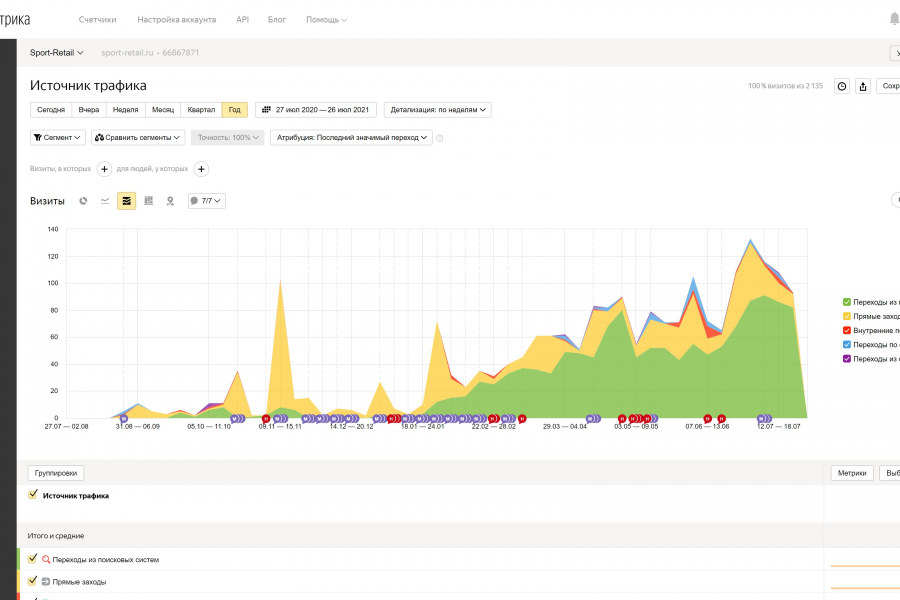Click the Метрики button
Screen dimensions: 900x600
pyautogui.click(x=852, y=473)
